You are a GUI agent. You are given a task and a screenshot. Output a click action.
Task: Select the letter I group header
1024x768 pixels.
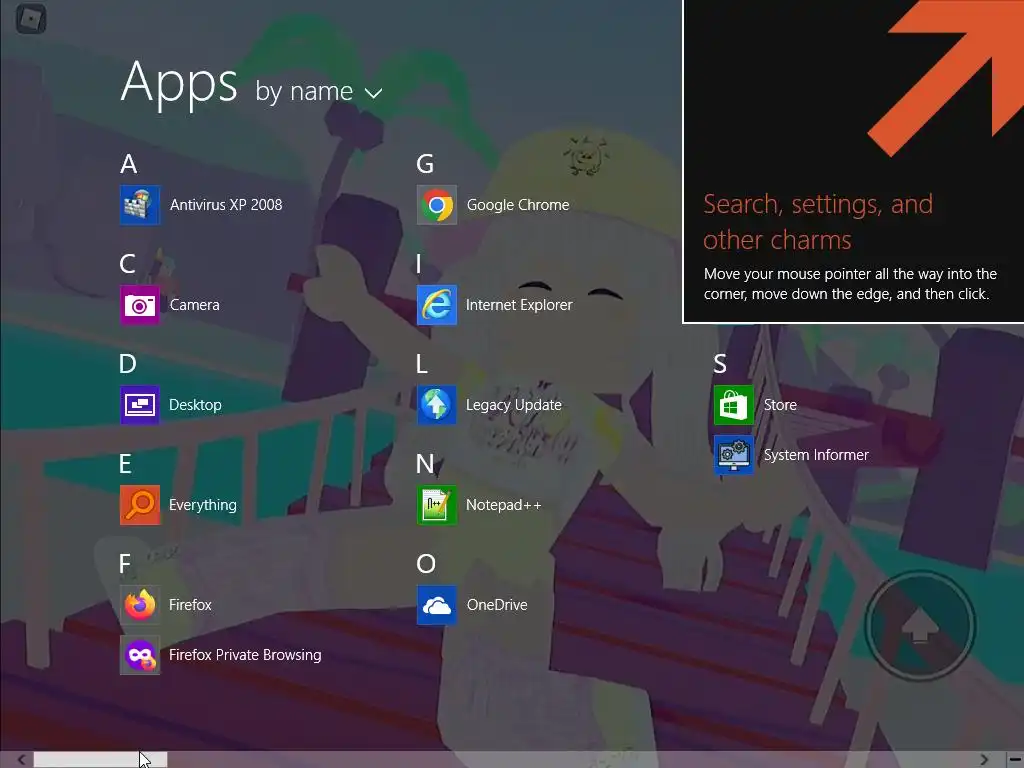[x=419, y=264]
